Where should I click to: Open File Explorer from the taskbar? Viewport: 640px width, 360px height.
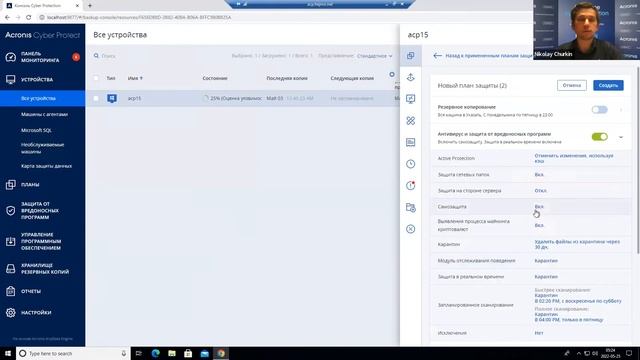[x=172, y=353]
